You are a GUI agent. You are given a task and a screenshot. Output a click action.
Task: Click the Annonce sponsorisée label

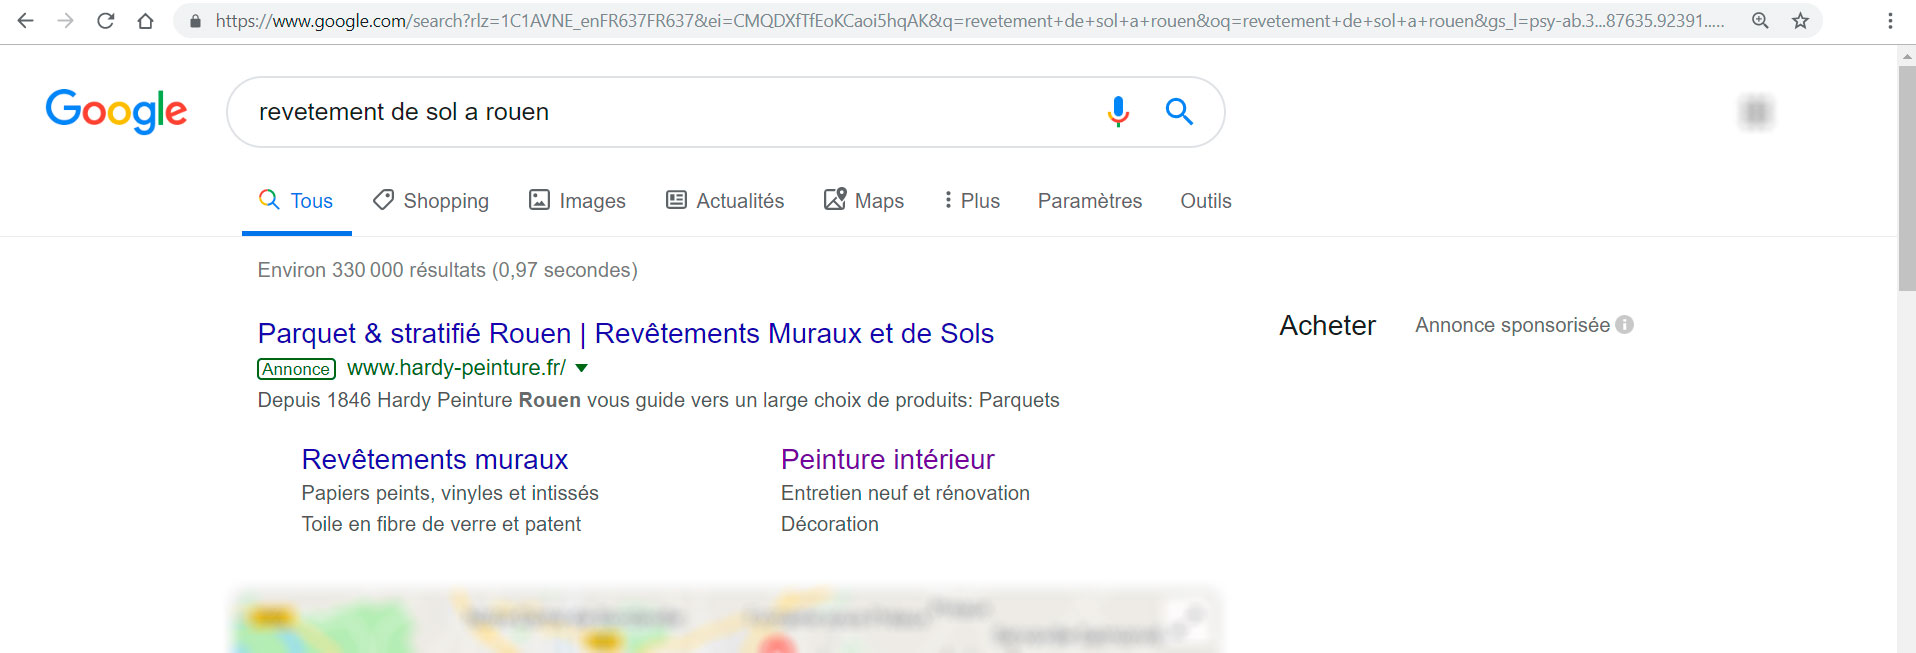coord(1513,325)
